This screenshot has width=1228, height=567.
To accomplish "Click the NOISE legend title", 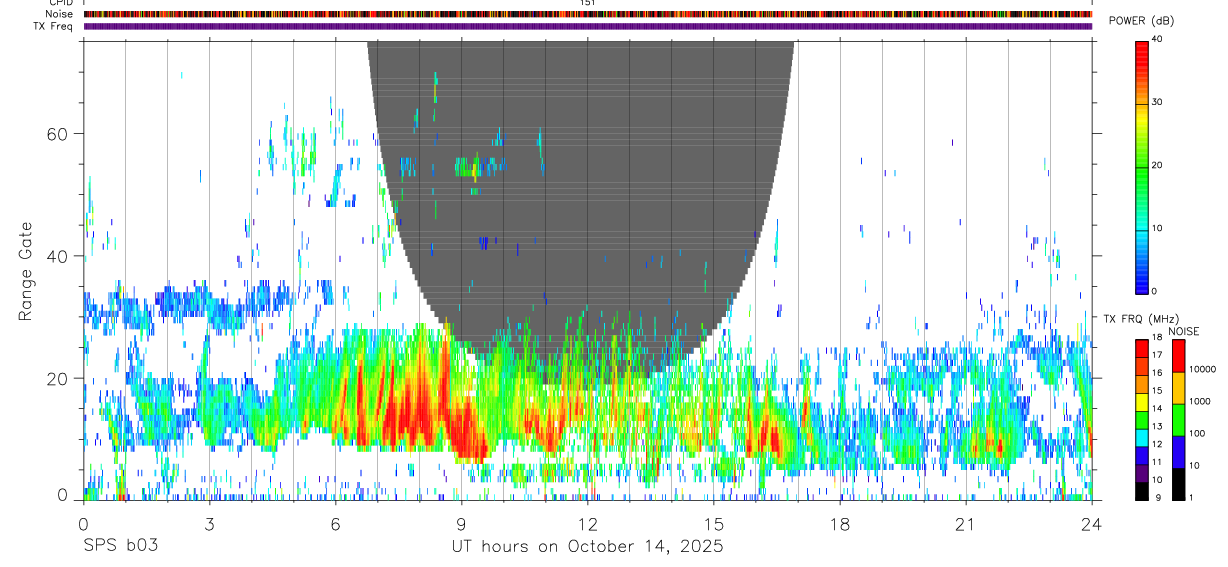I will [1185, 331].
